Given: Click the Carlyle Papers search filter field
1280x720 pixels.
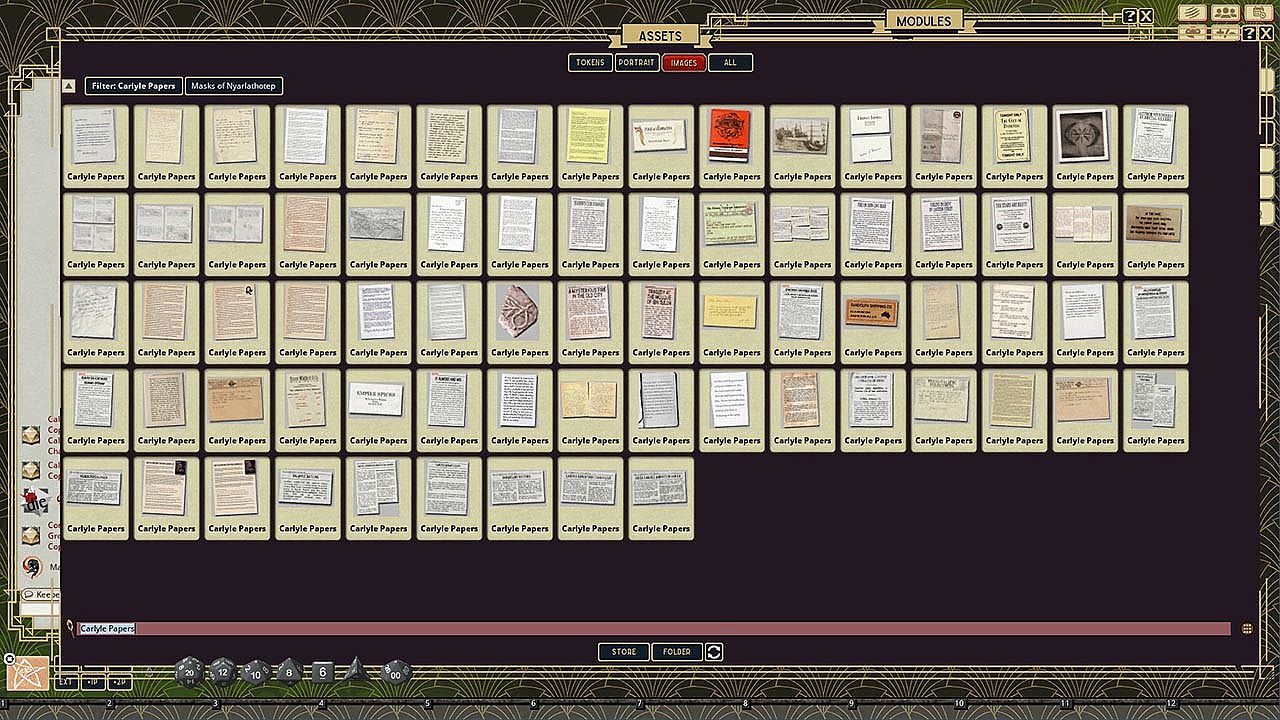Looking at the screenshot, I should (655, 629).
